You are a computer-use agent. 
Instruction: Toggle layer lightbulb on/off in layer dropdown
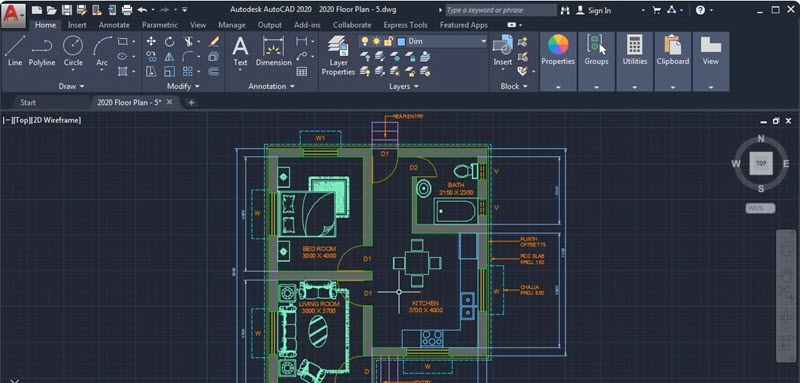364,41
